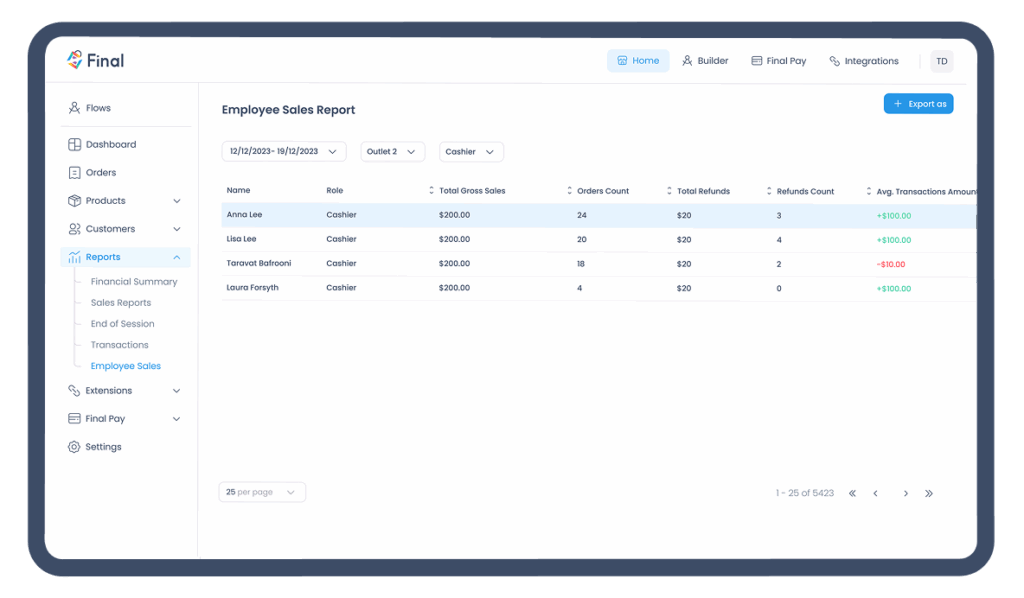Image resolution: width=1024 pixels, height=598 pixels.
Task: Sort by Total Gross Sales arrows
Action: [x=431, y=190]
